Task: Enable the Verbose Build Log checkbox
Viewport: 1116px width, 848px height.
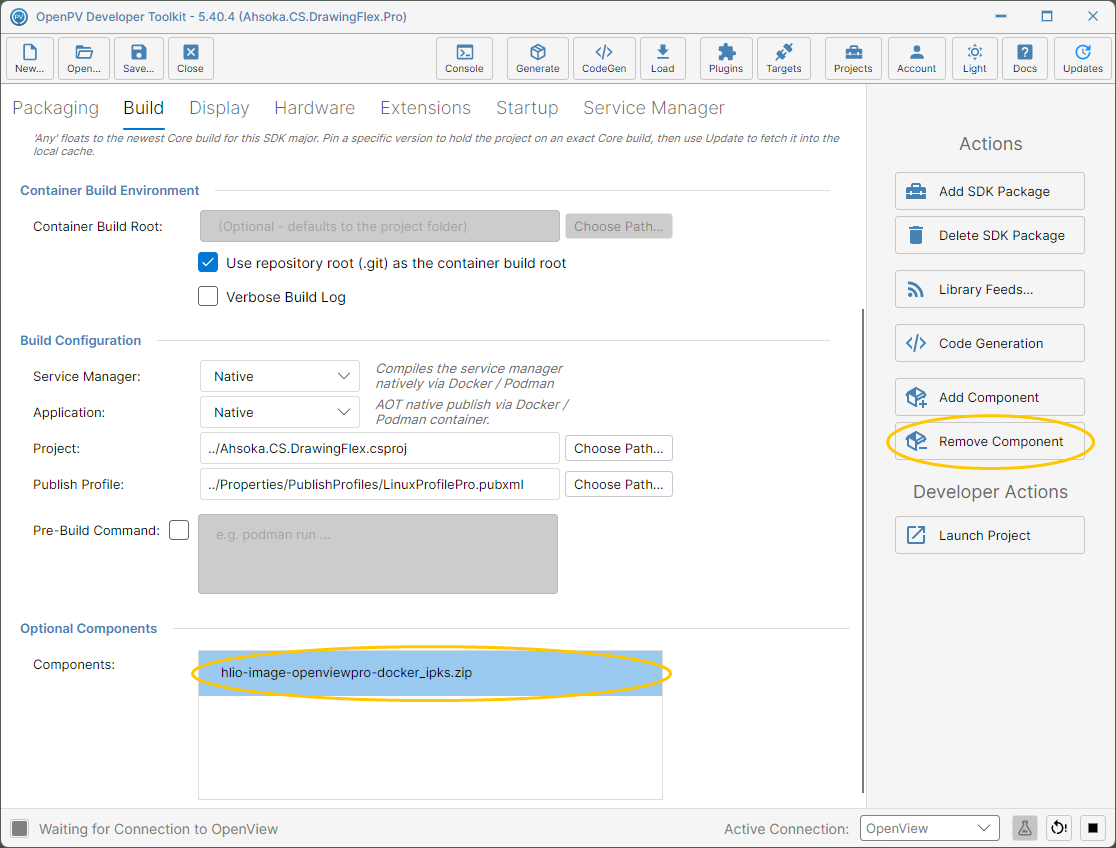Action: coord(208,296)
